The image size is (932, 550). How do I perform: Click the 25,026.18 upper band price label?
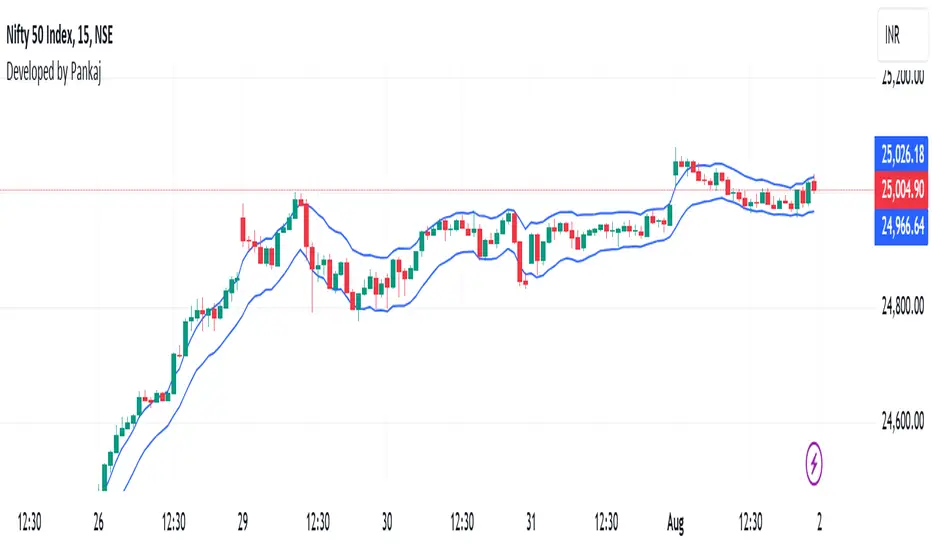tap(902, 155)
